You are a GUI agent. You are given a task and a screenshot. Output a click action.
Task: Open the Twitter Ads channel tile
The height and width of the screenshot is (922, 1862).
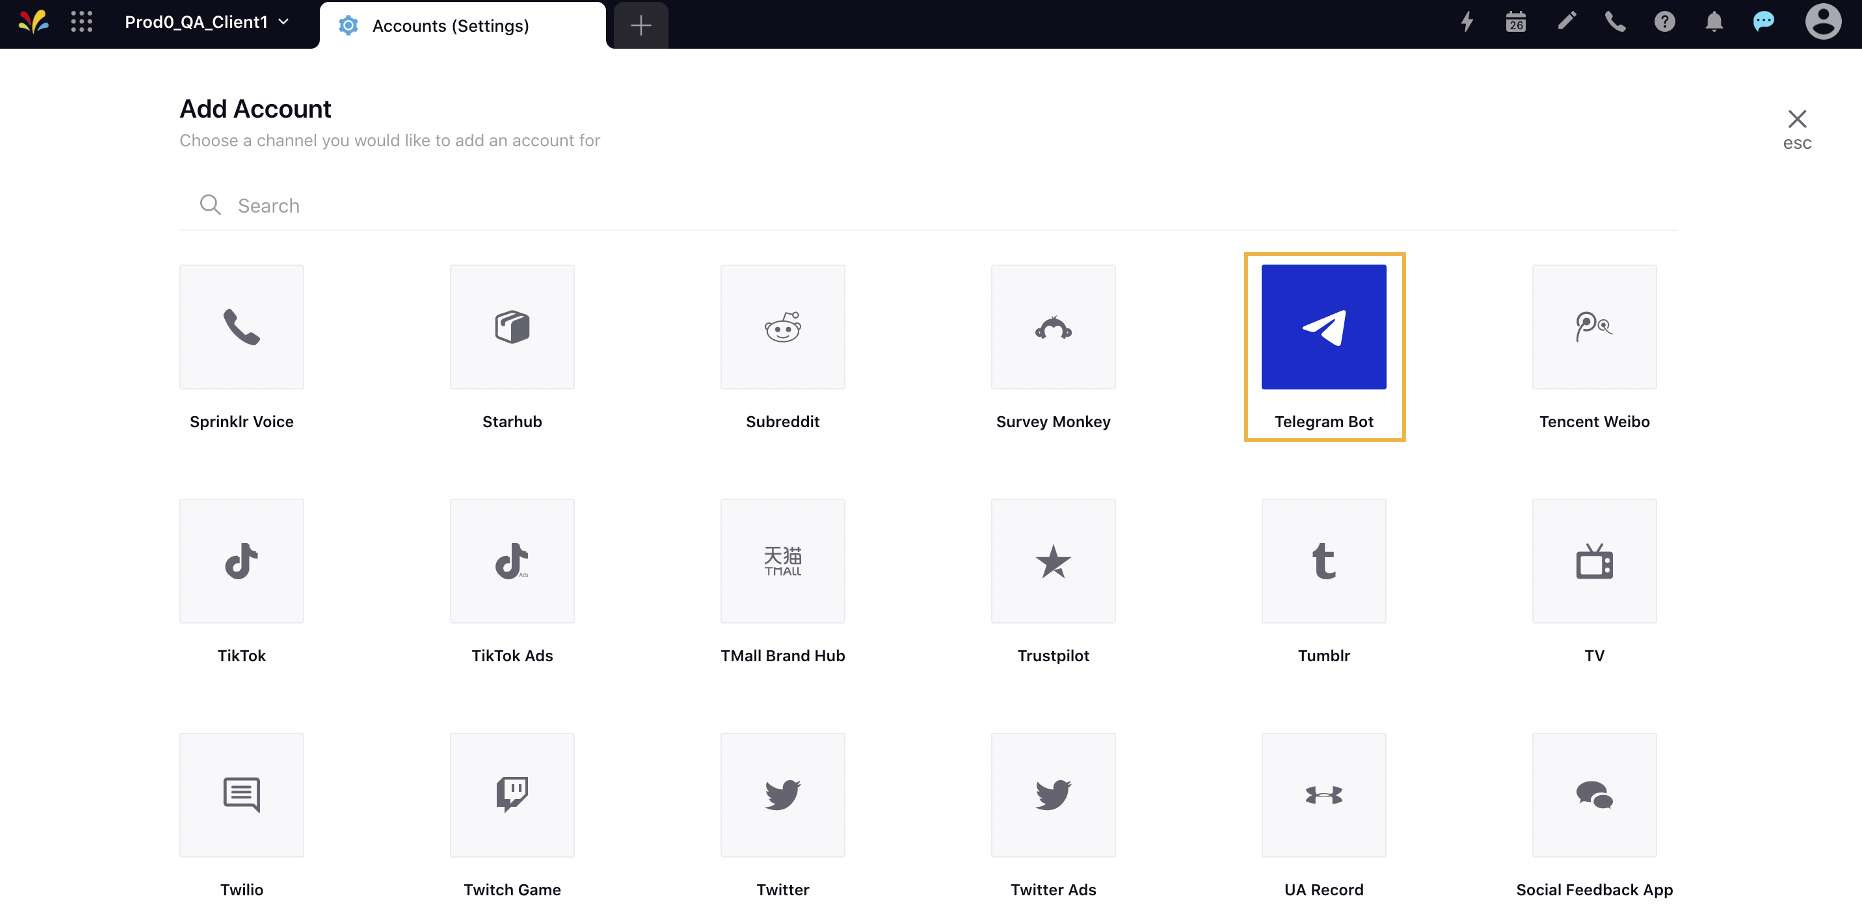1053,795
